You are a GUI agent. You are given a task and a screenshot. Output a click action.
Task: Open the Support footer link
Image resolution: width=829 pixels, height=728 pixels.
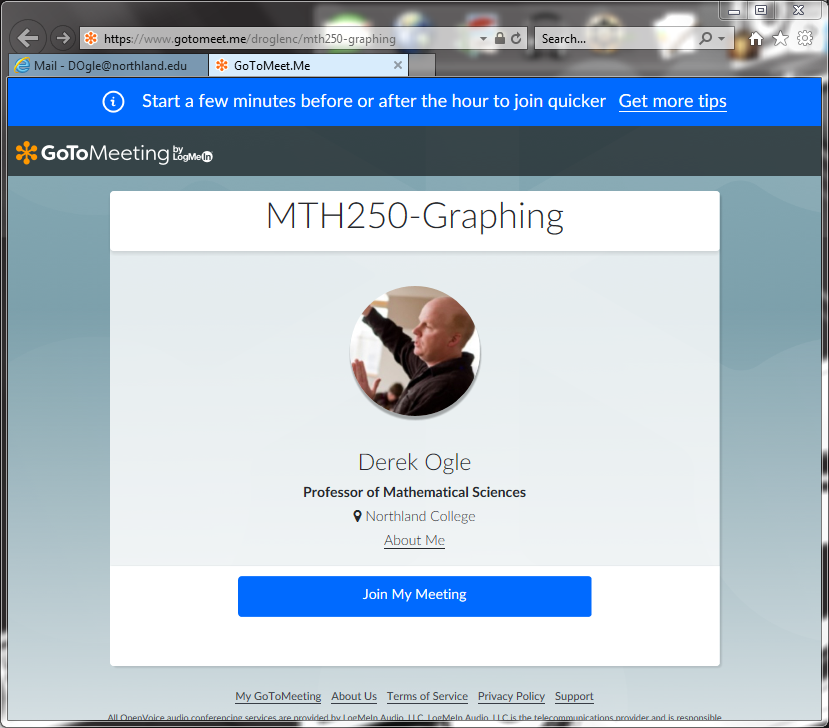(x=574, y=696)
